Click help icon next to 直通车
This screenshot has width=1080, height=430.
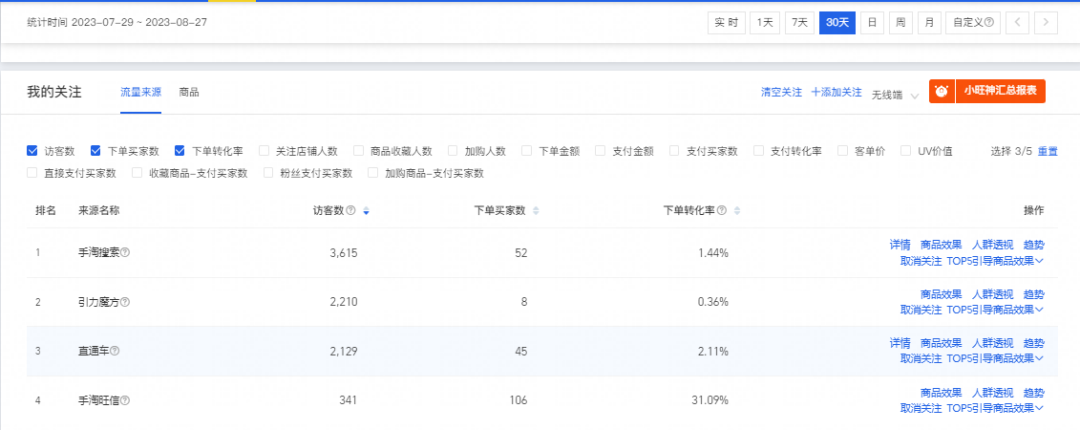(115, 351)
